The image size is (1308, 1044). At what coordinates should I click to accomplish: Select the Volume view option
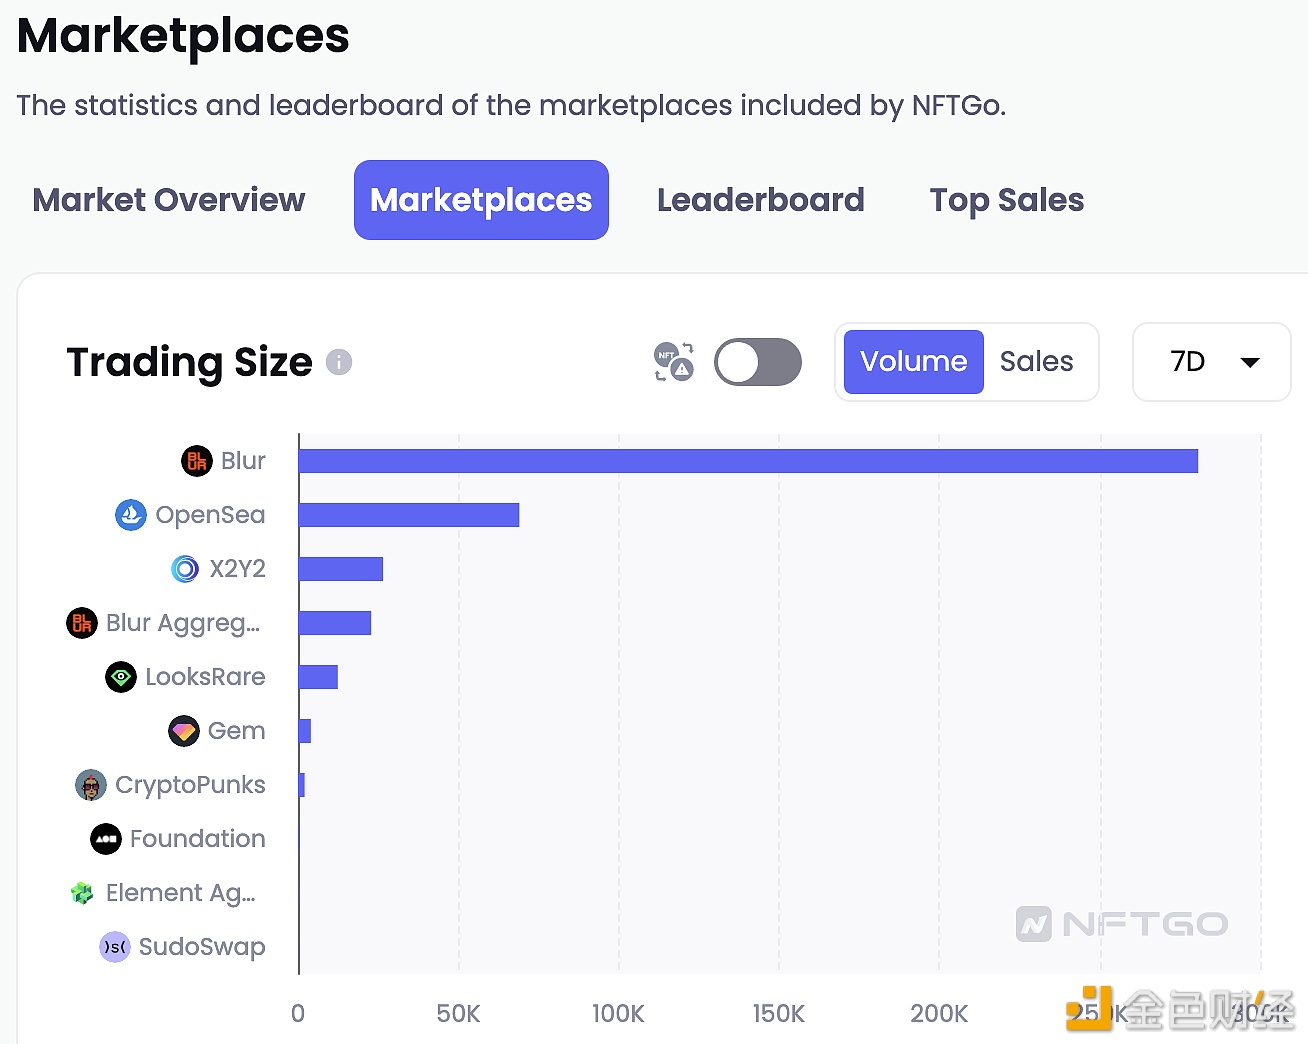click(913, 362)
